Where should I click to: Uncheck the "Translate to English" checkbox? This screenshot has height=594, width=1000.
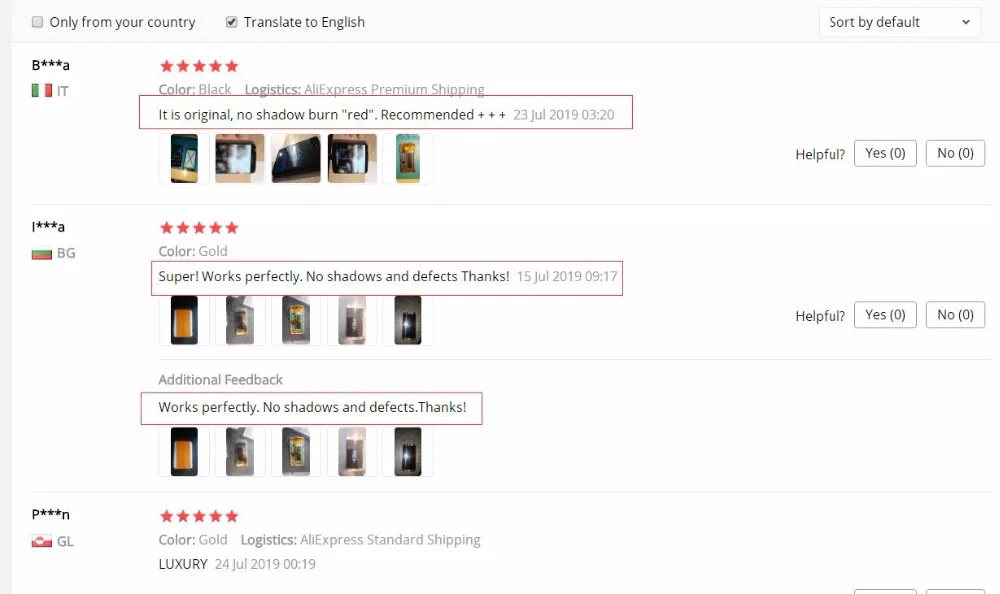[232, 22]
